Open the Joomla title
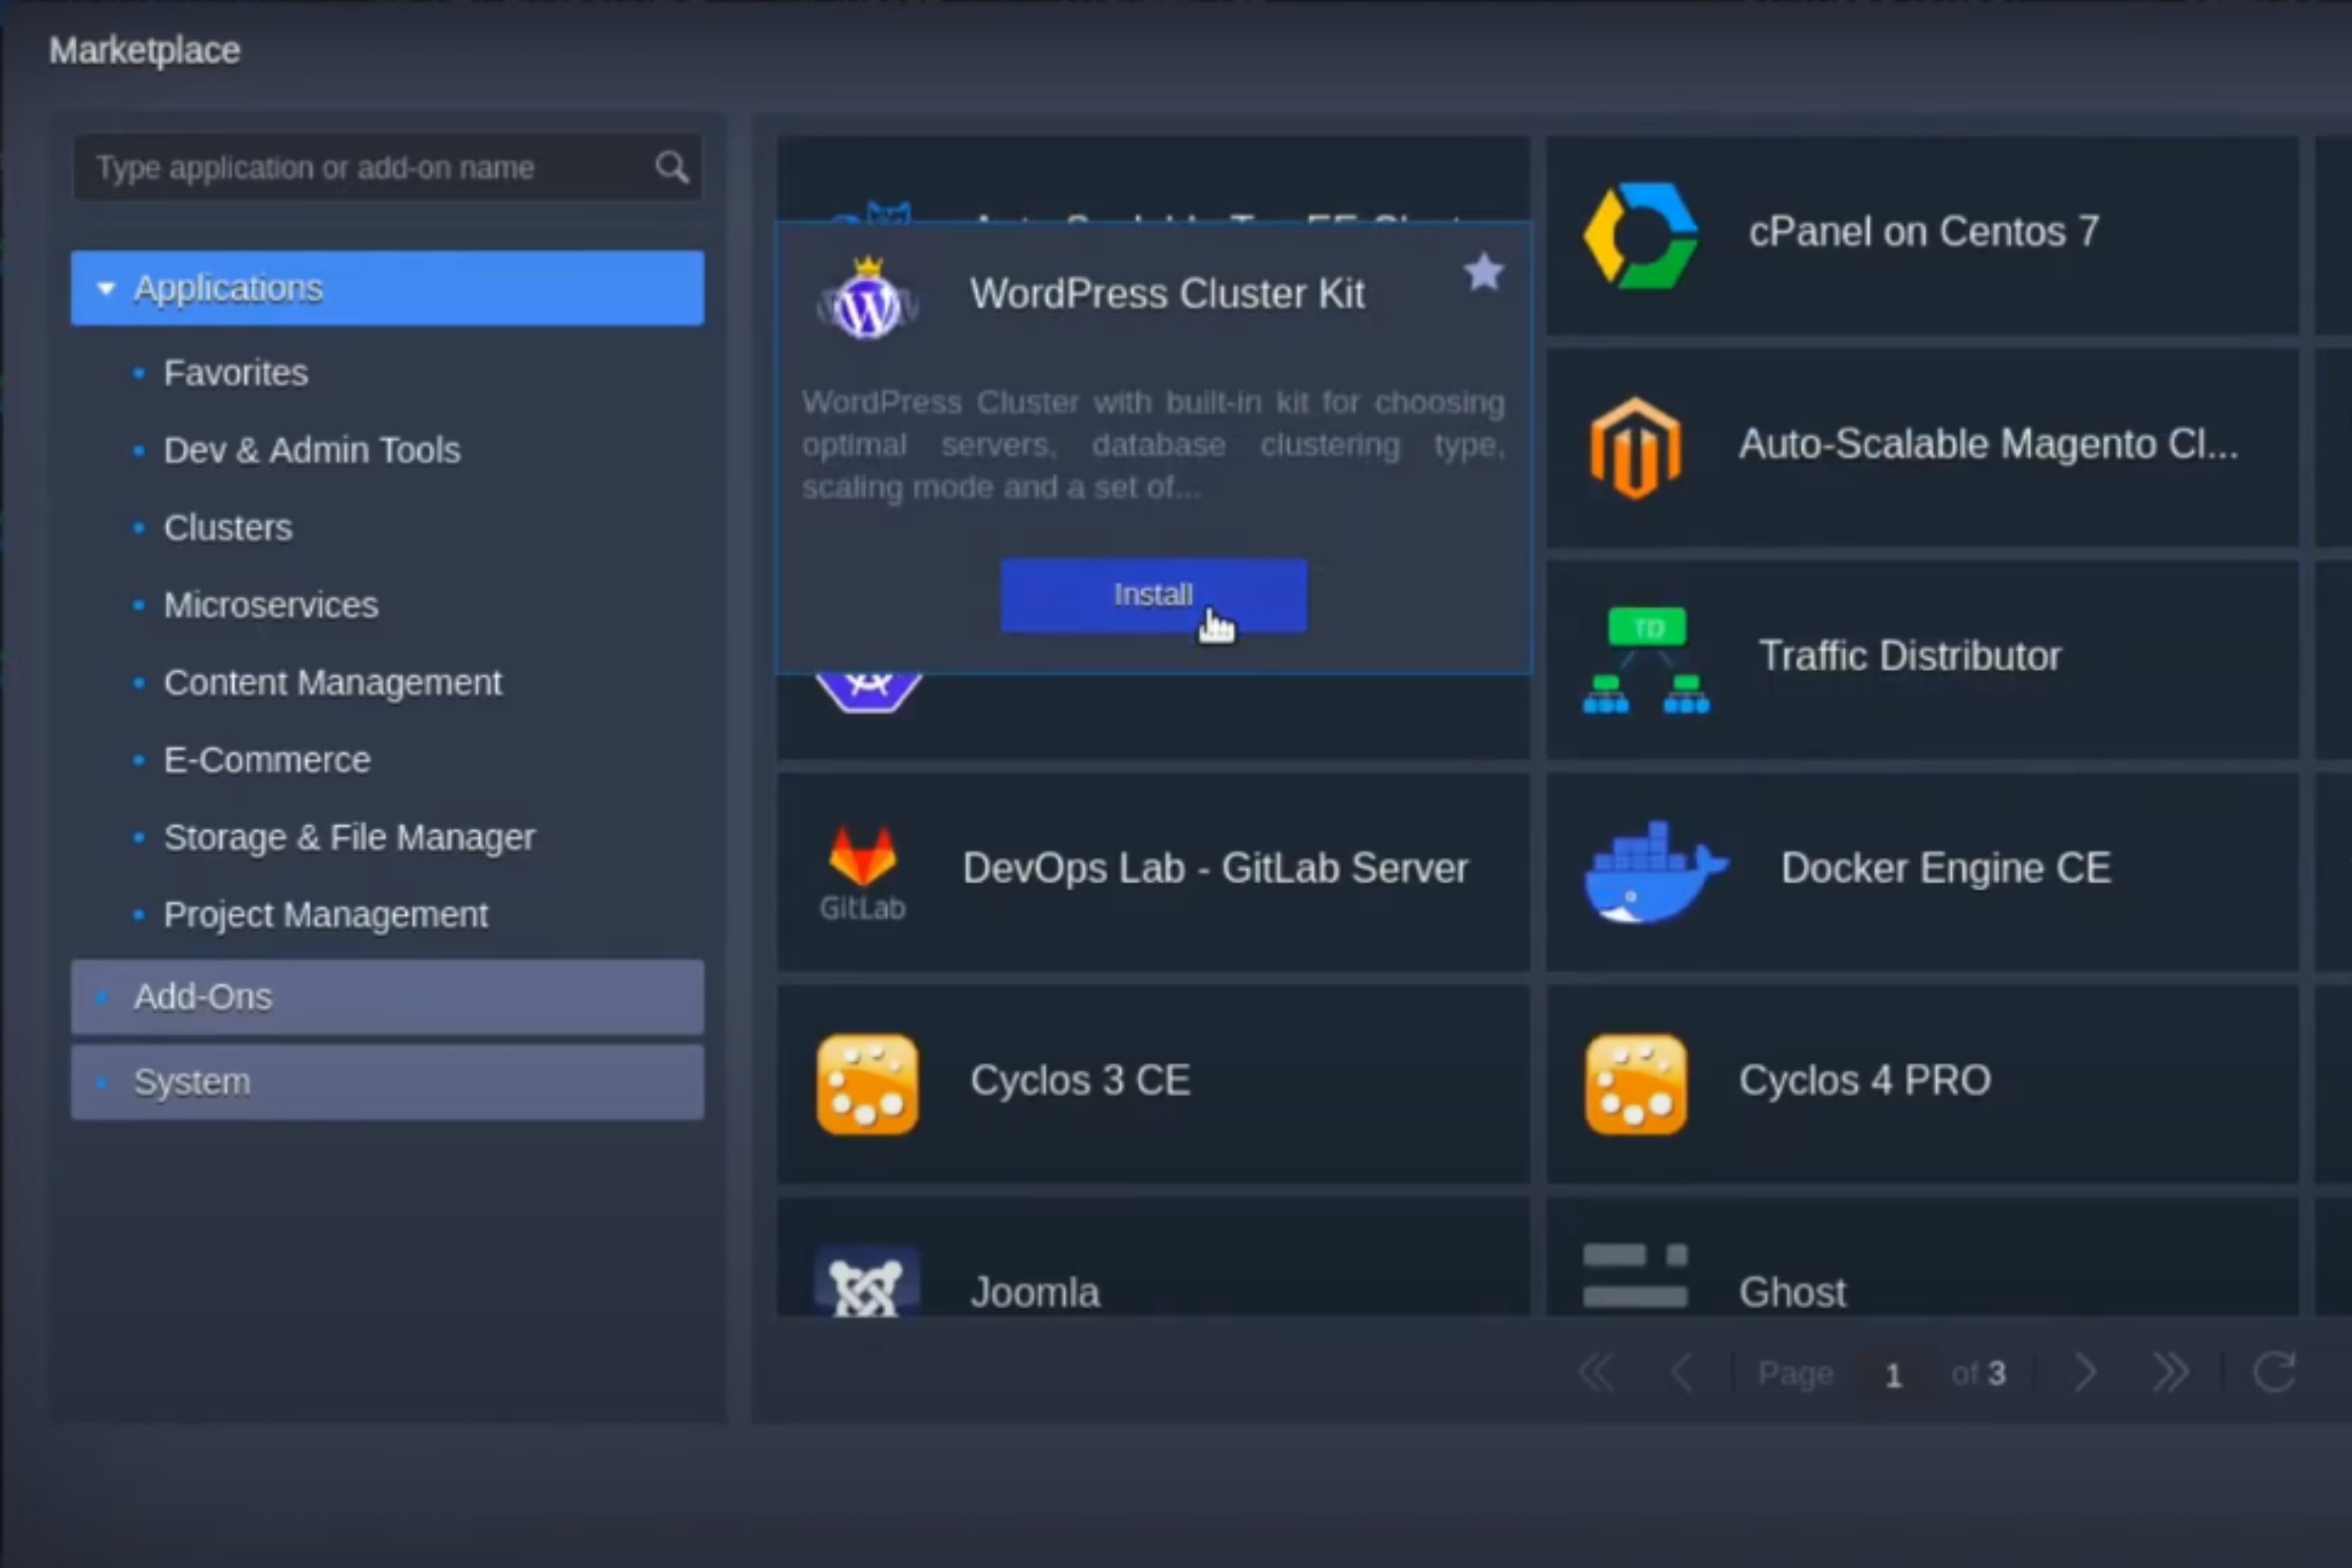Image resolution: width=2352 pixels, height=1568 pixels. pos(1035,1292)
